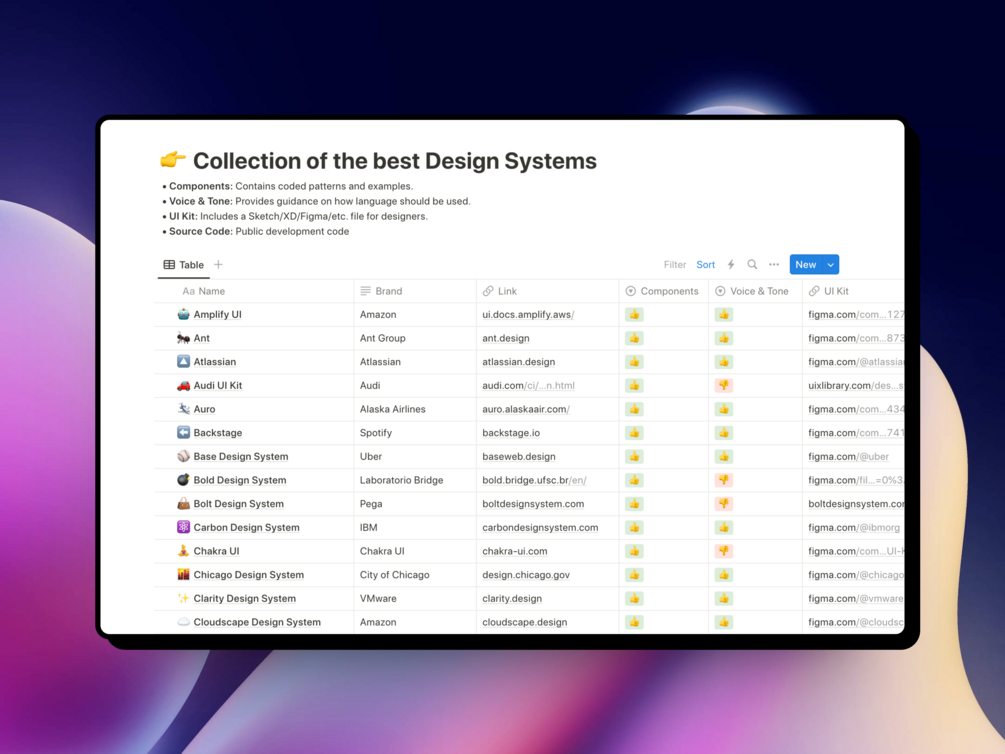
Task: Click the Bold Design System bomb icon
Action: click(x=183, y=480)
